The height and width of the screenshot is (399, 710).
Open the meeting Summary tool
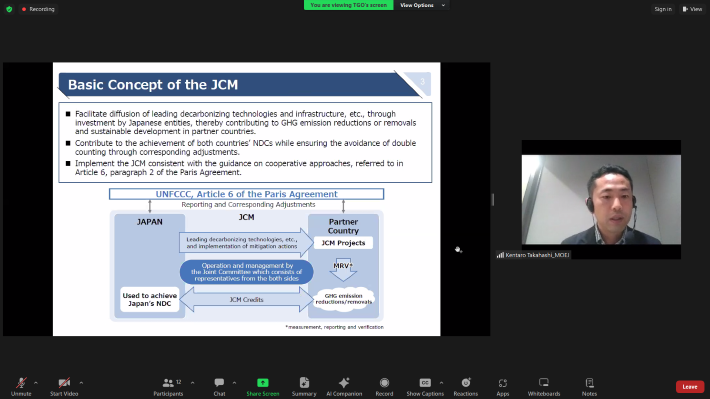pyautogui.click(x=304, y=387)
